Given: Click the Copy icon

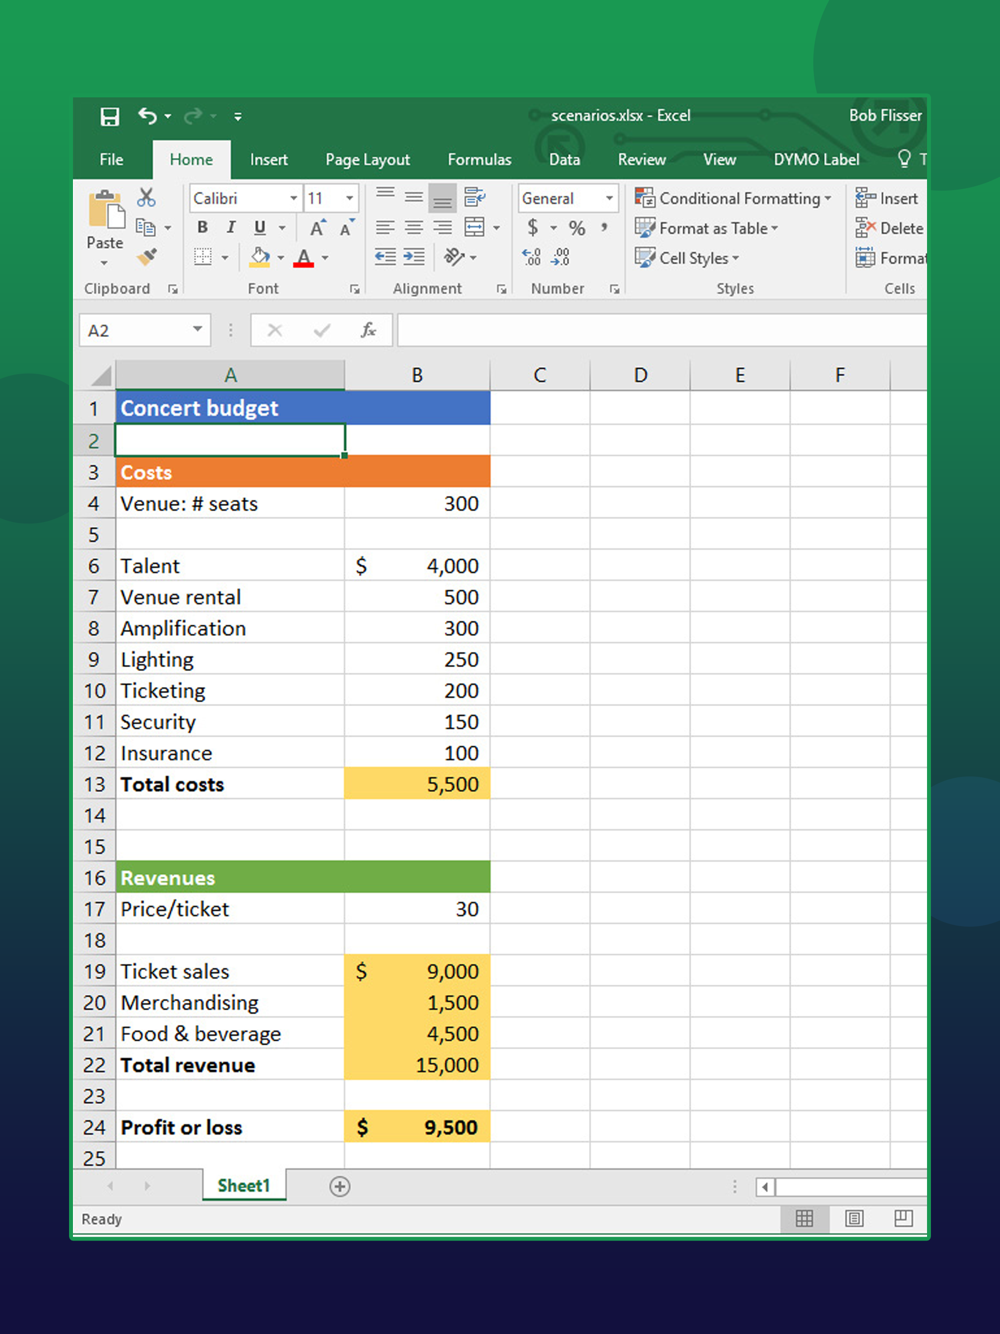Looking at the screenshot, I should [146, 227].
